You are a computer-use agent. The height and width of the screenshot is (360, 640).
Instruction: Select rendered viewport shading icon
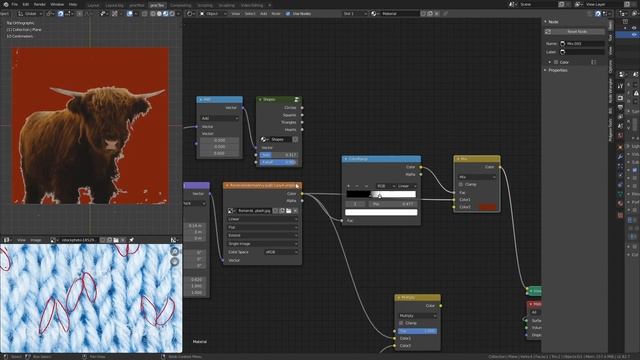point(171,13)
